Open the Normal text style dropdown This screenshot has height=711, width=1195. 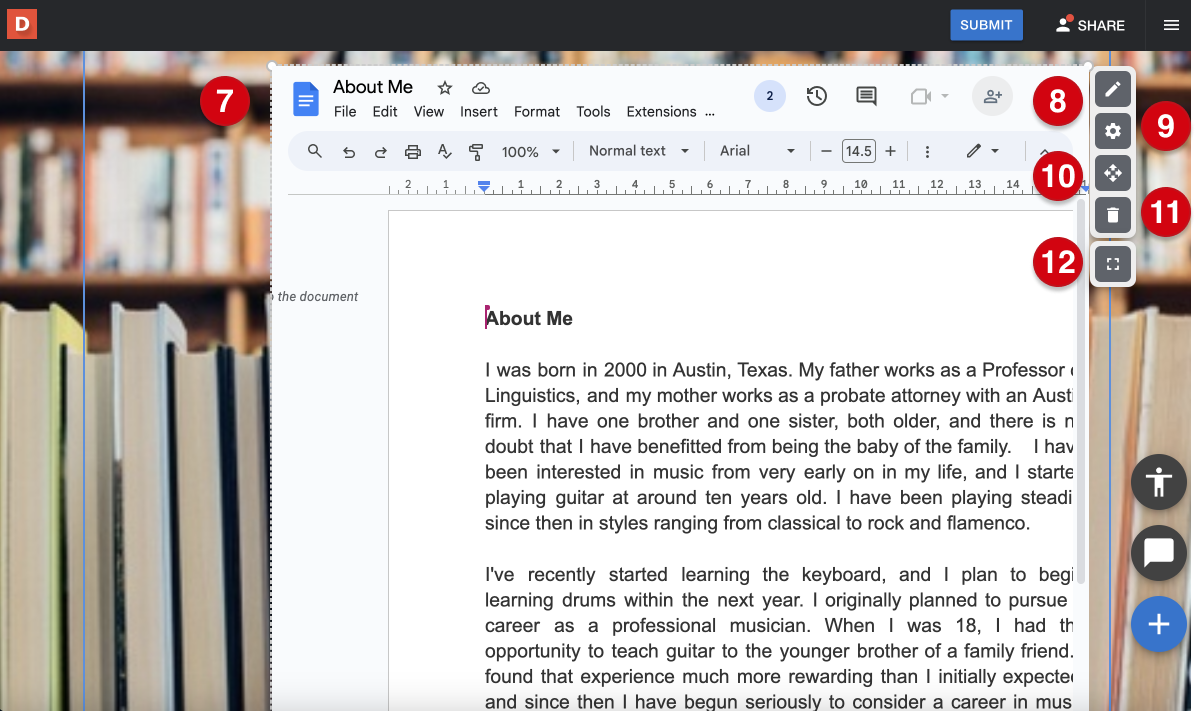pyautogui.click(x=639, y=151)
